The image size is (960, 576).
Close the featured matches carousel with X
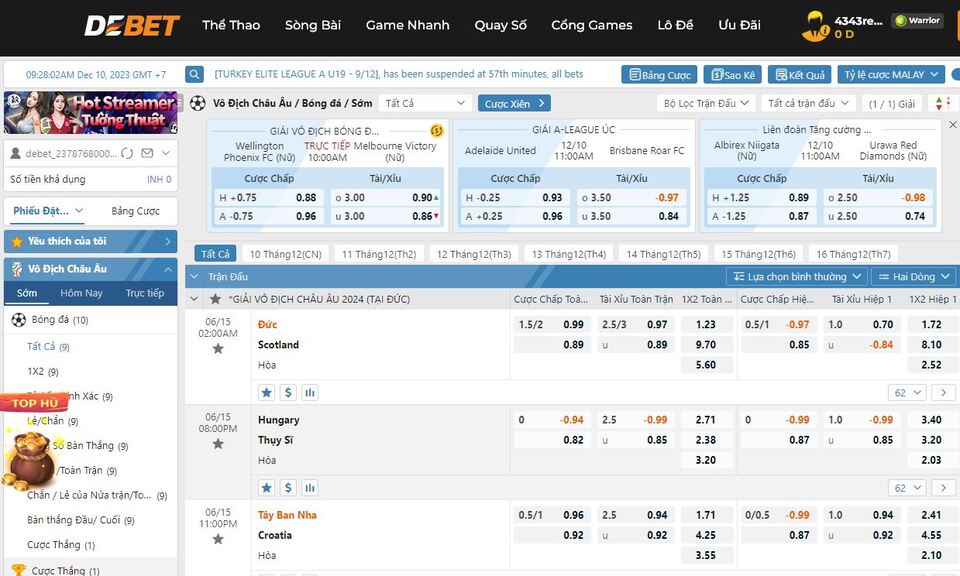(951, 126)
